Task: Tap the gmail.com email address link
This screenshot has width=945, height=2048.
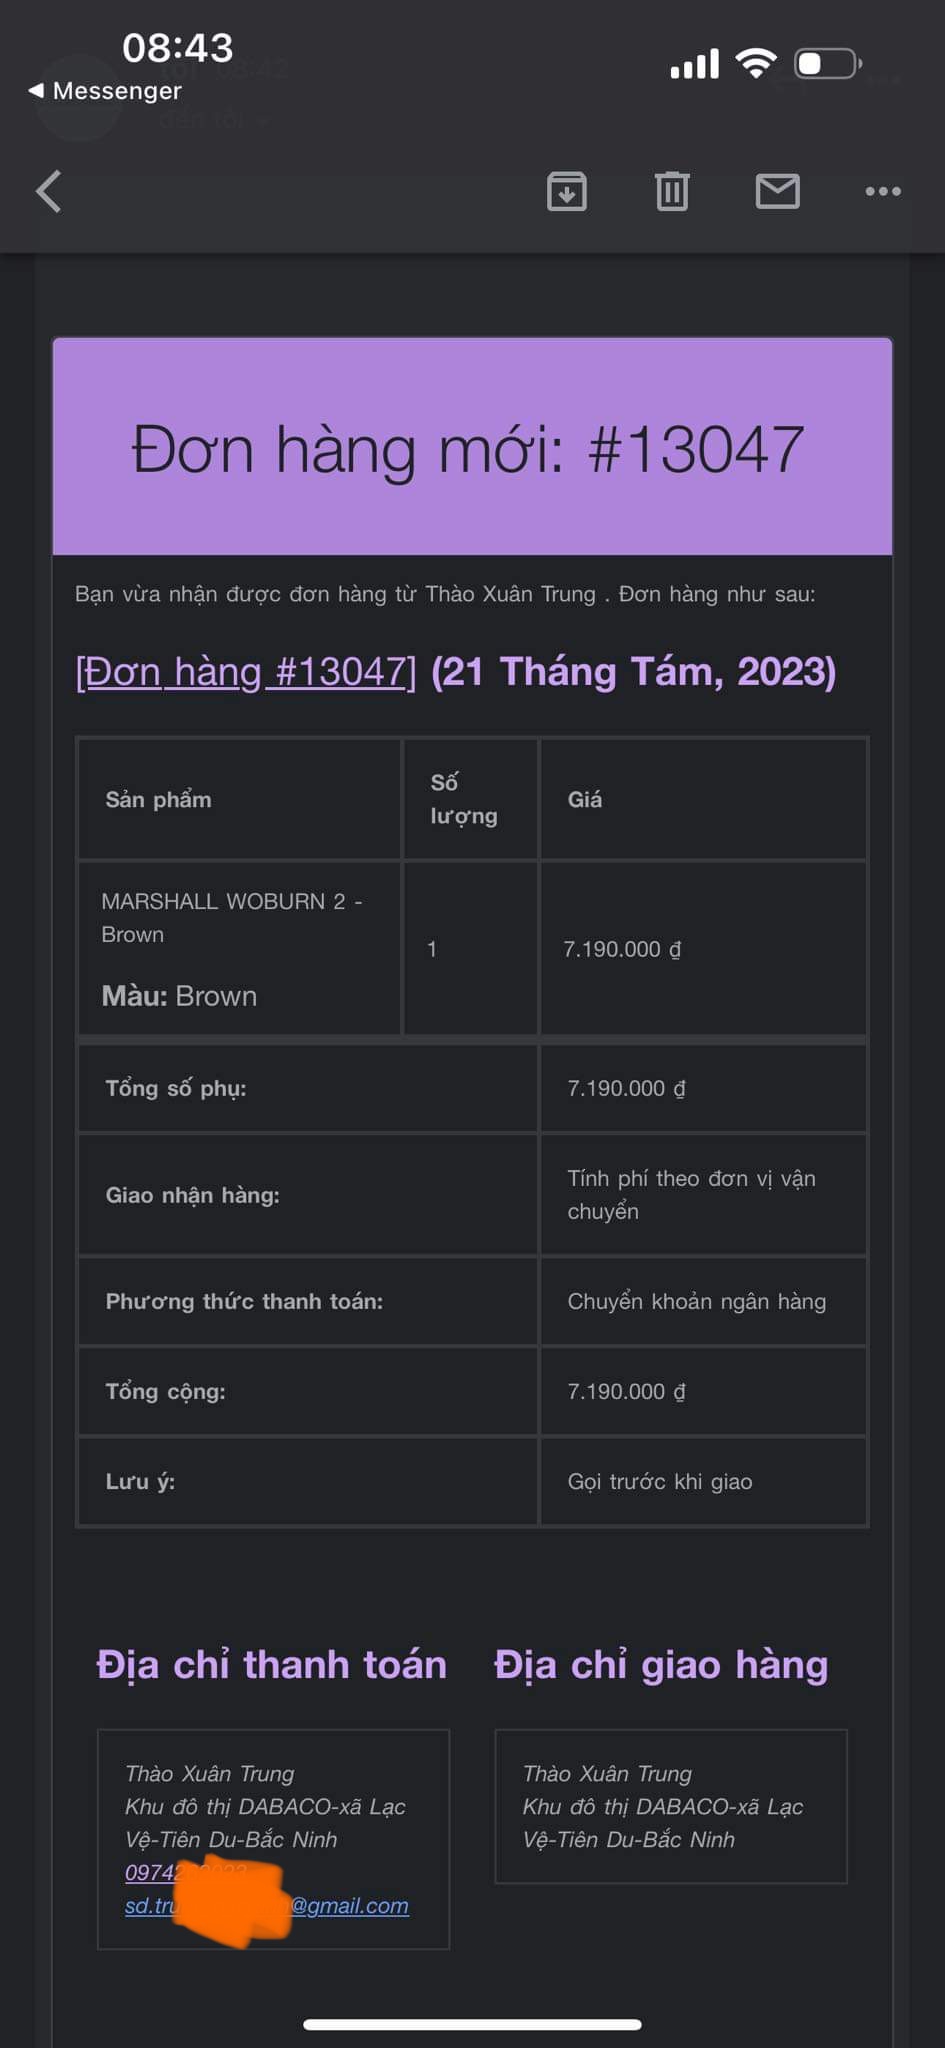Action: point(266,1906)
